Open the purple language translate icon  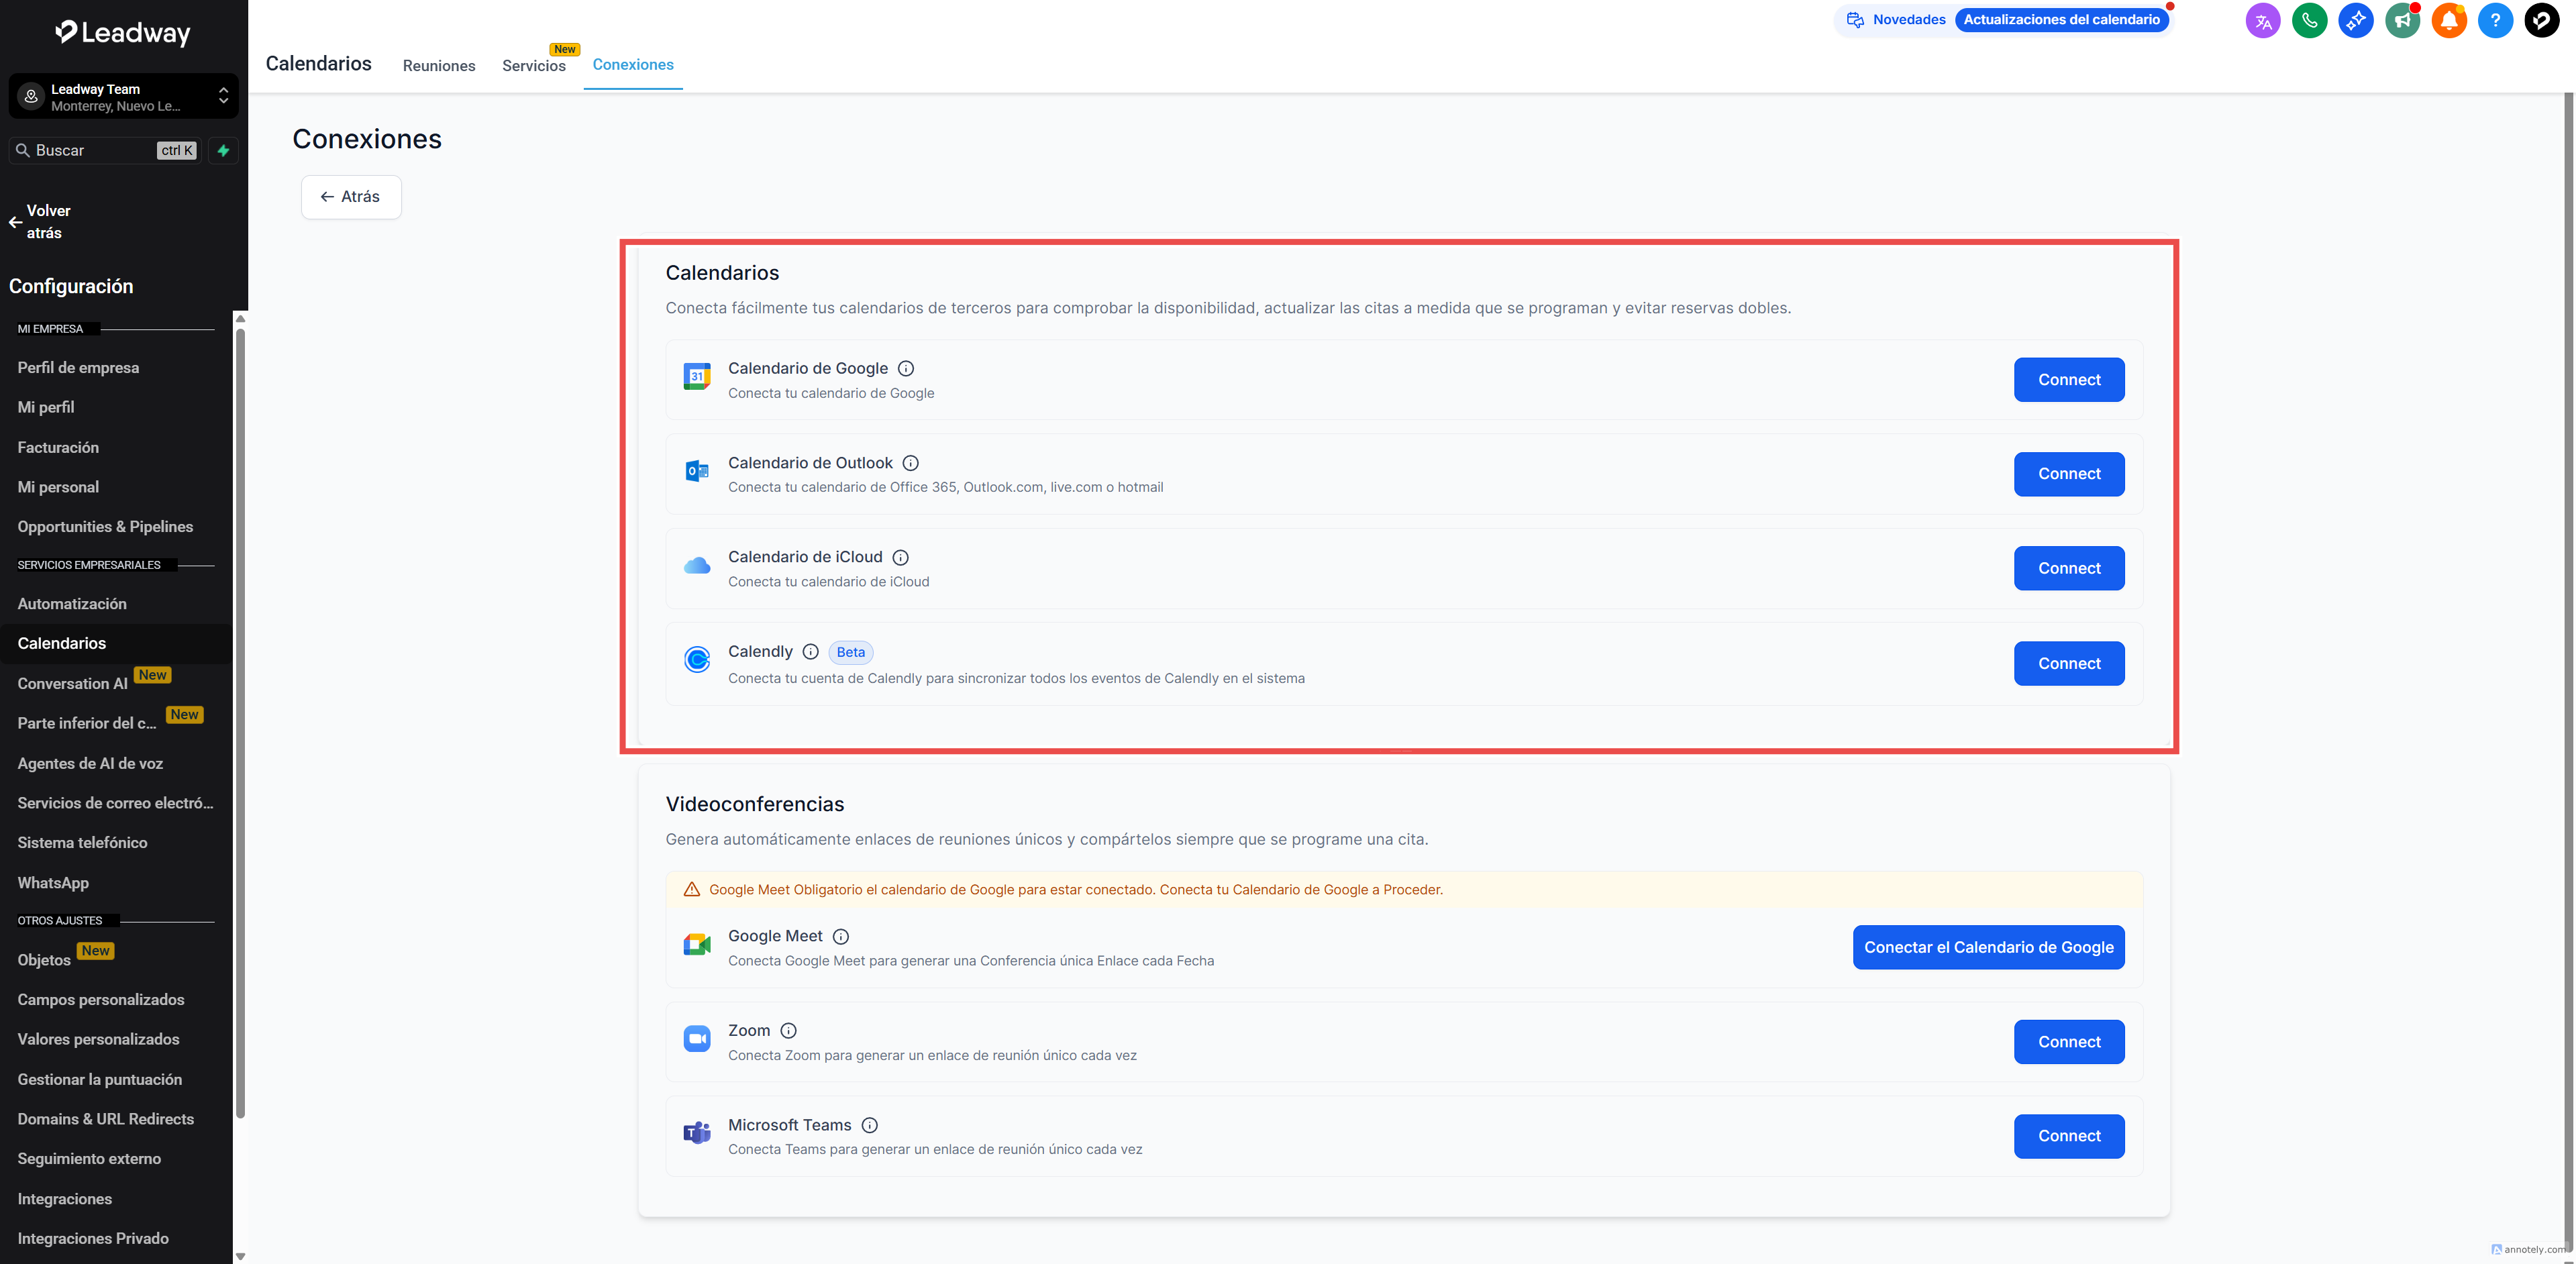click(2262, 20)
